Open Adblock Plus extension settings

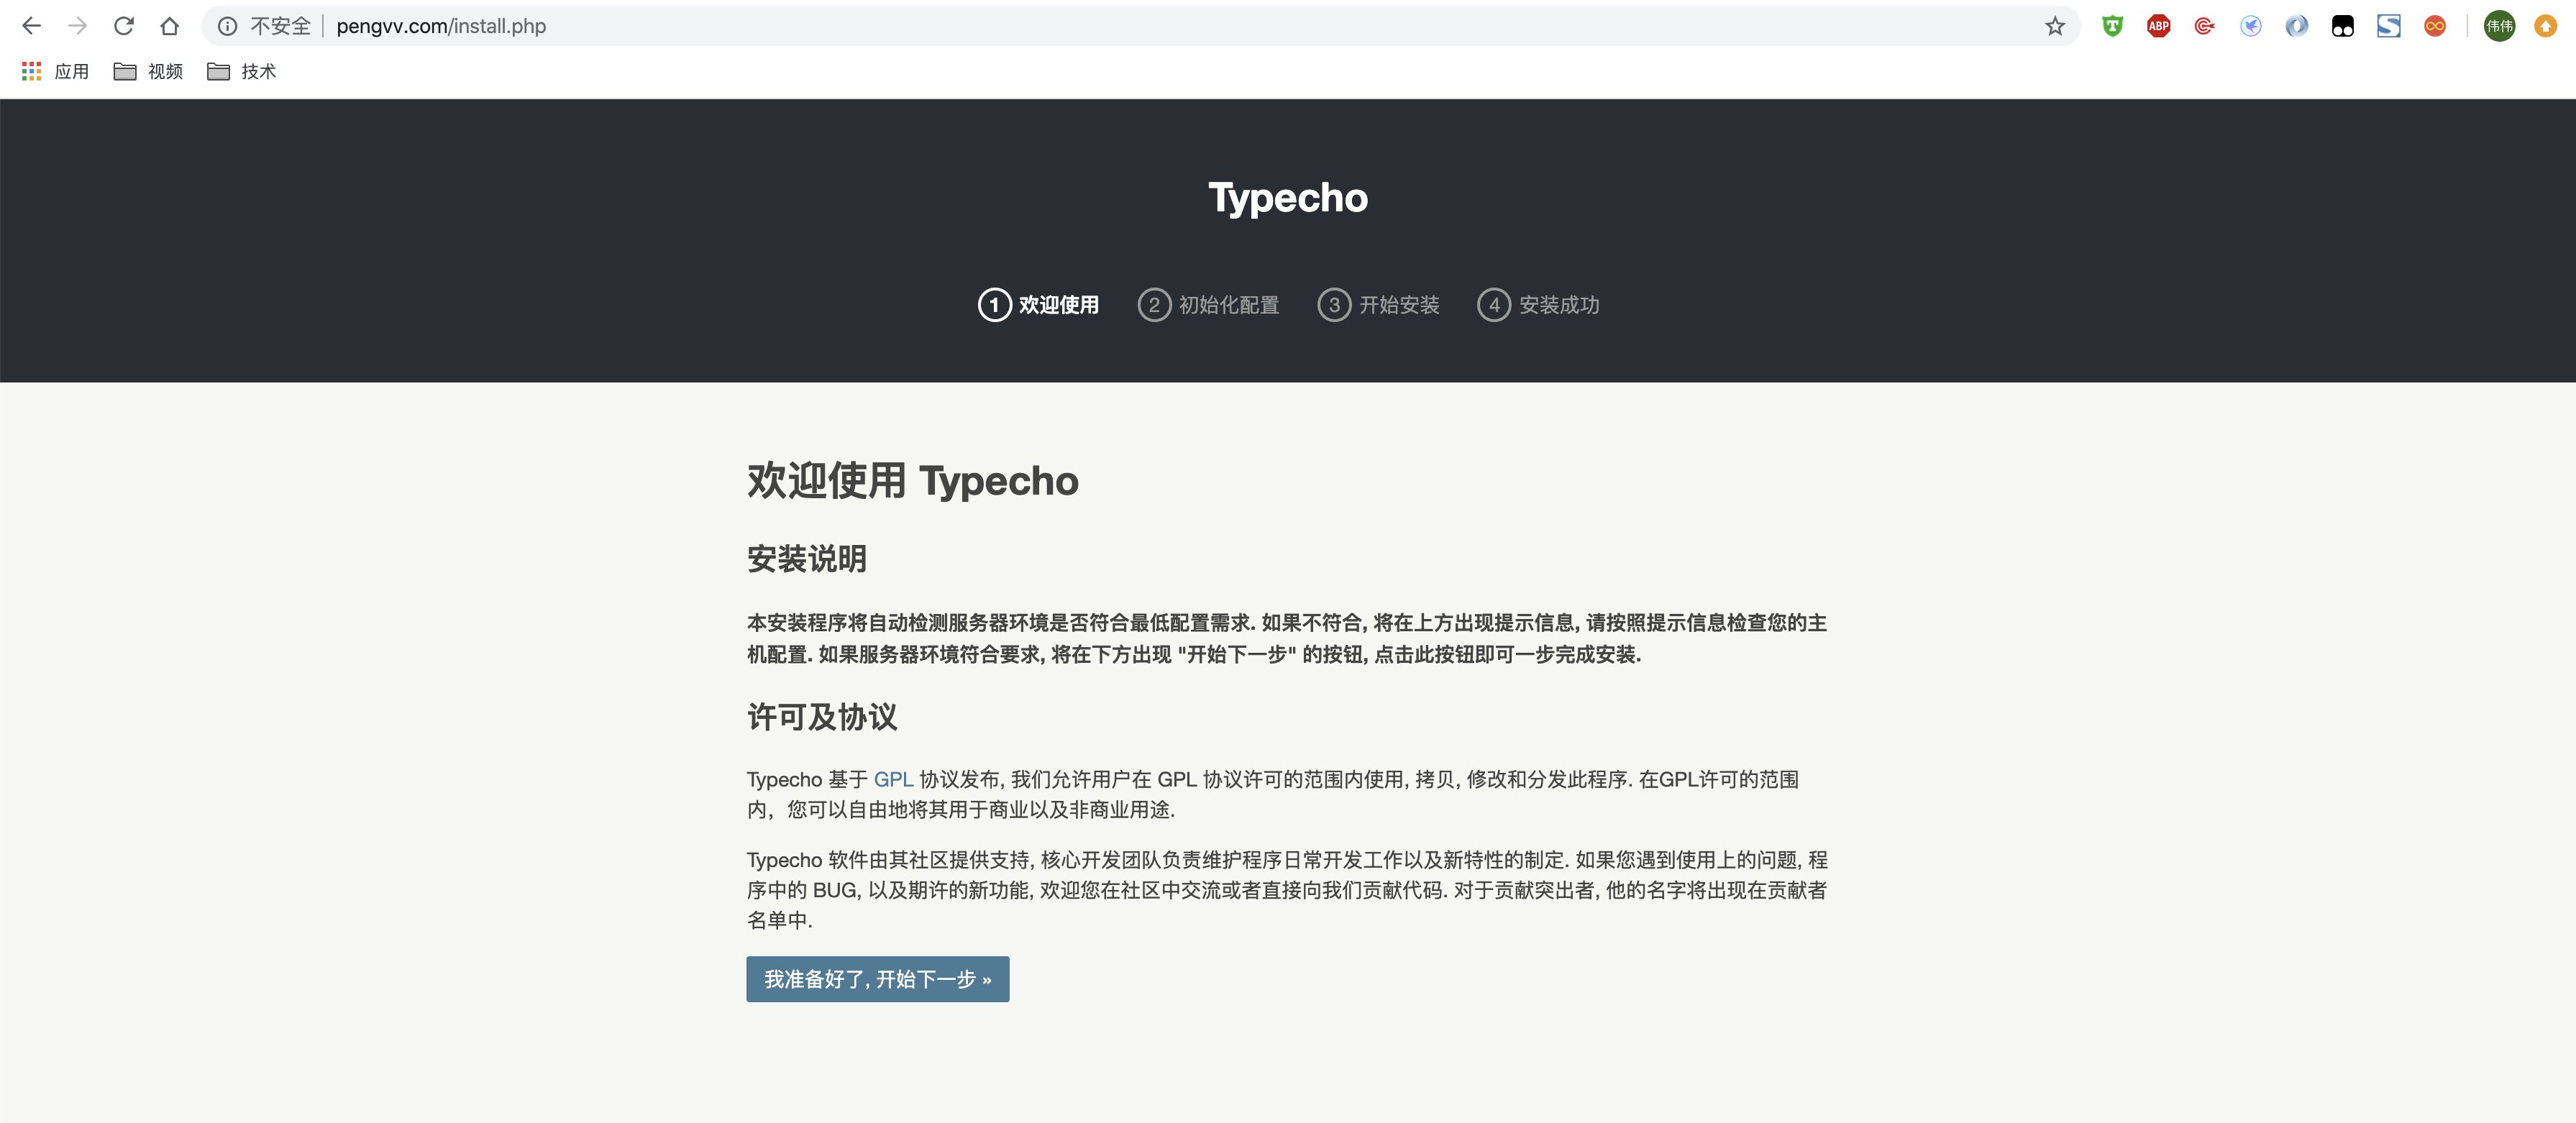pos(2158,26)
